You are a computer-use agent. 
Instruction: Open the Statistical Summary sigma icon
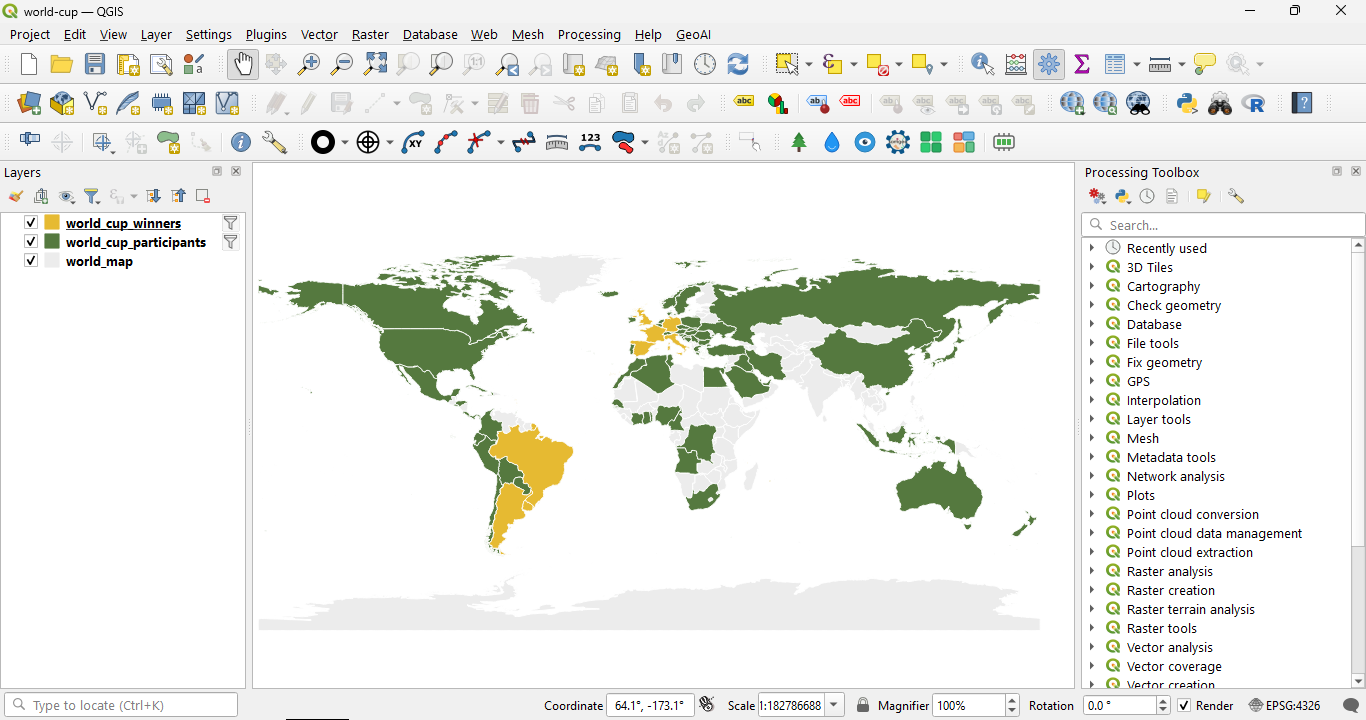point(1082,64)
